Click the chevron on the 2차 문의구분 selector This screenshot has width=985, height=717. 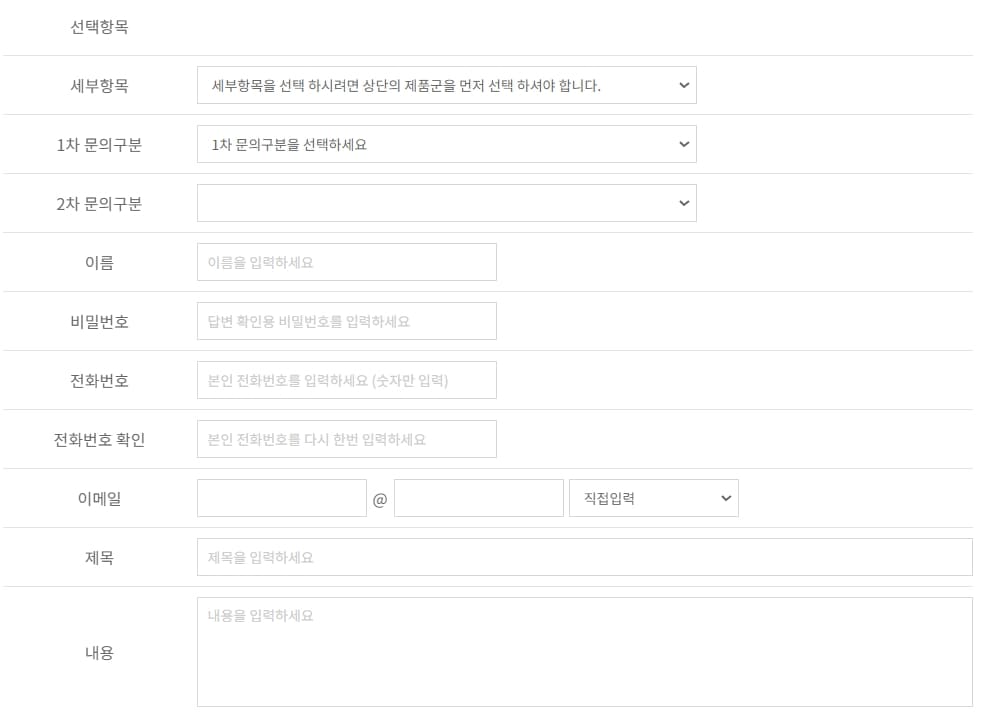coord(682,203)
